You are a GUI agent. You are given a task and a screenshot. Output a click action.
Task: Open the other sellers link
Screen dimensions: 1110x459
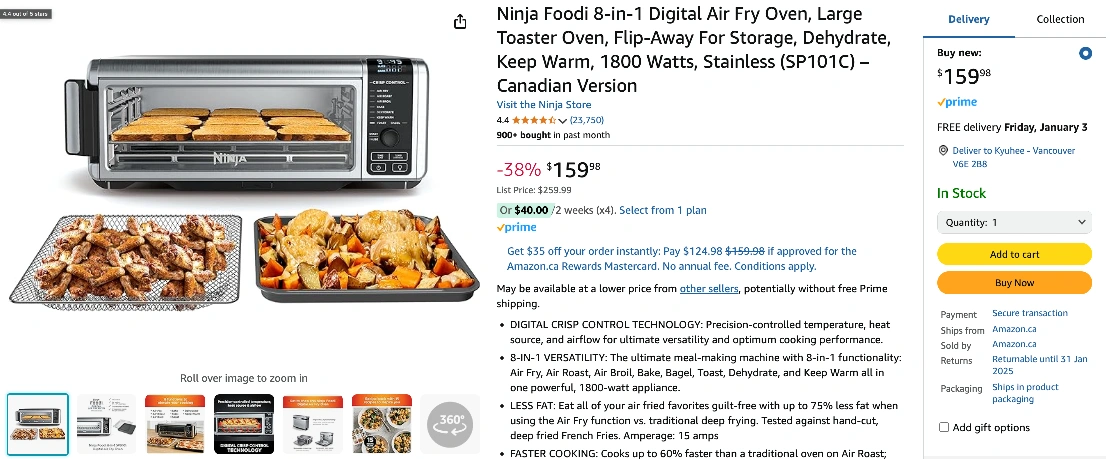(709, 289)
